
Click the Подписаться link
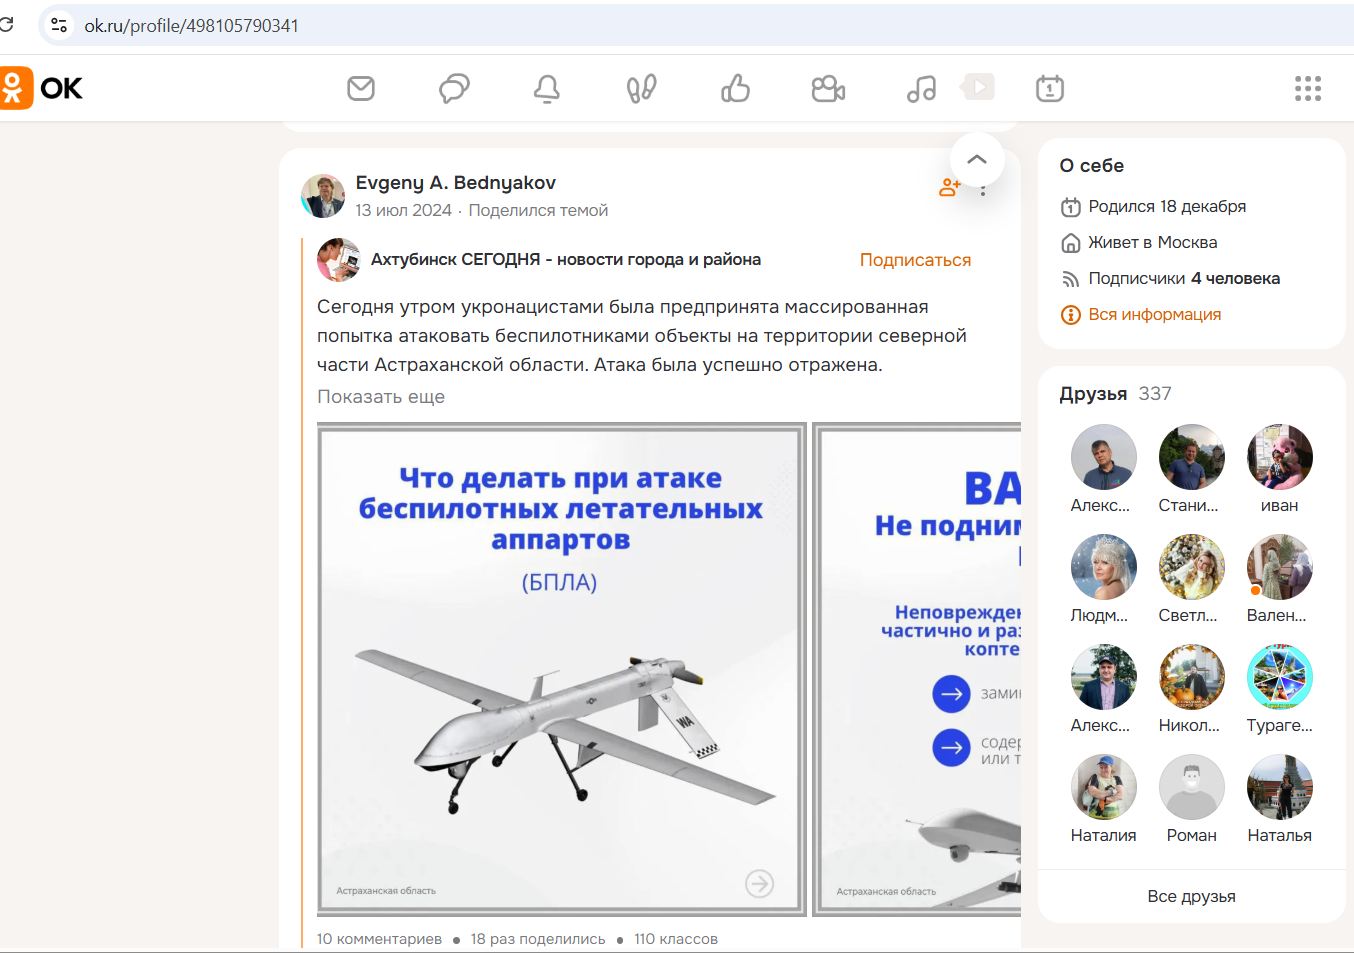pos(914,259)
